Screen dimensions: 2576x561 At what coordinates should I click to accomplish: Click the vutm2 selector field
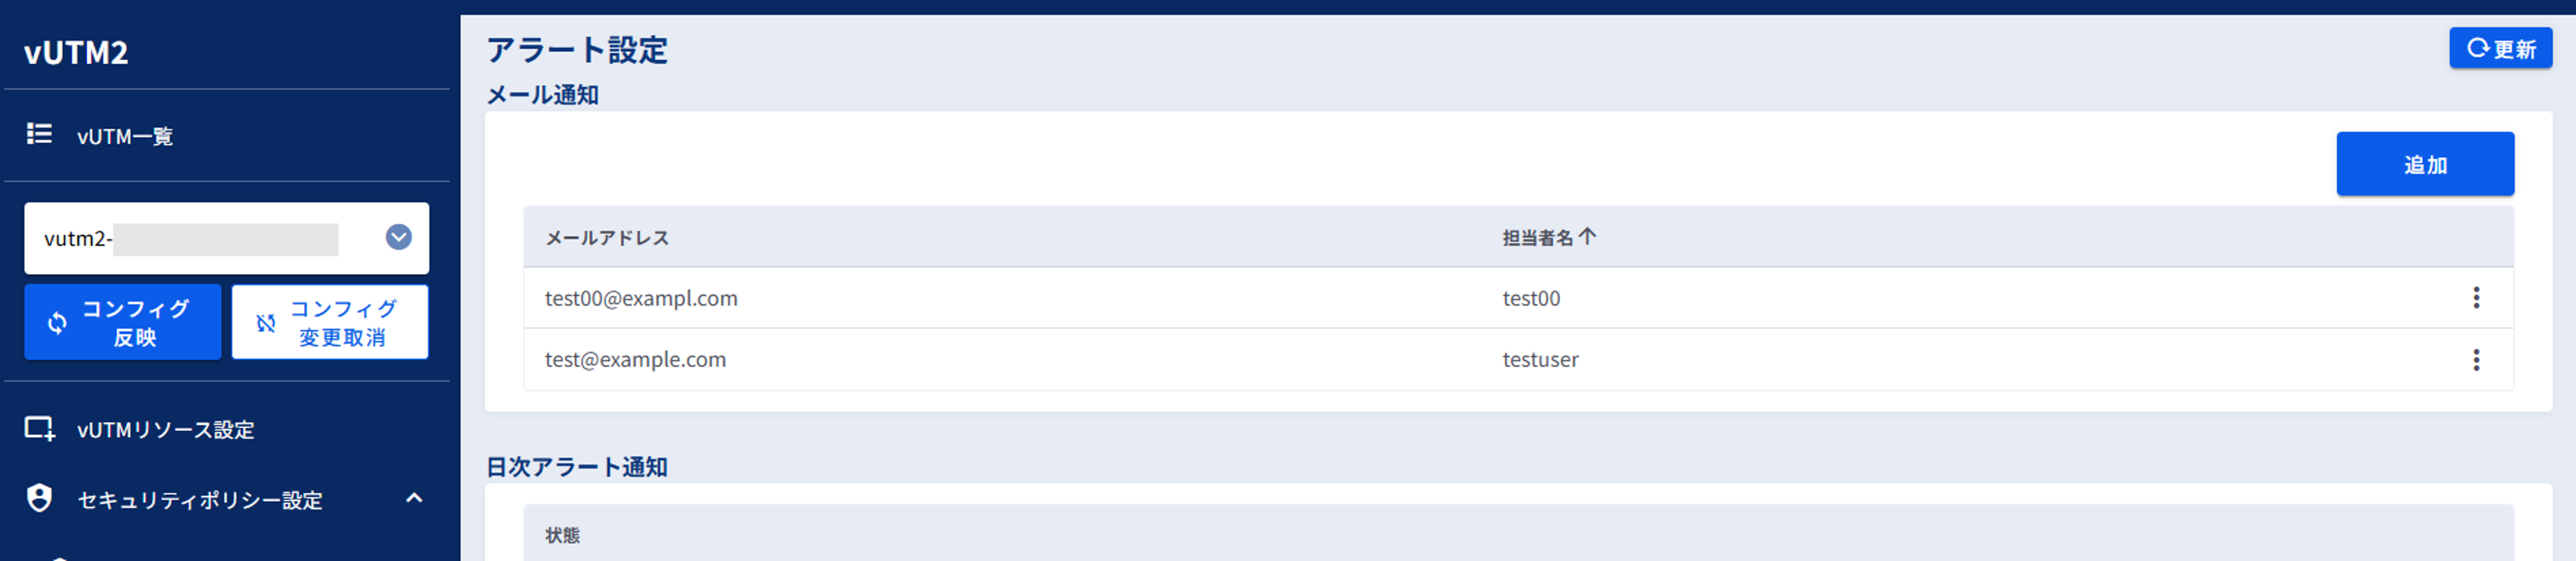227,238
